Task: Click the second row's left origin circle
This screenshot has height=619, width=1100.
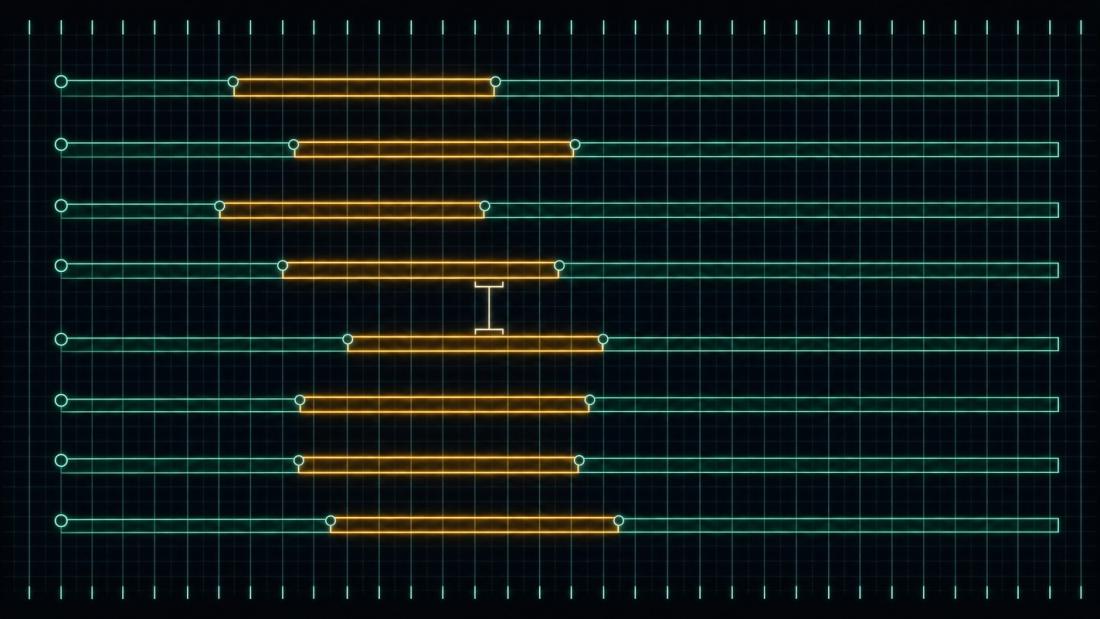Action: pyautogui.click(x=61, y=145)
